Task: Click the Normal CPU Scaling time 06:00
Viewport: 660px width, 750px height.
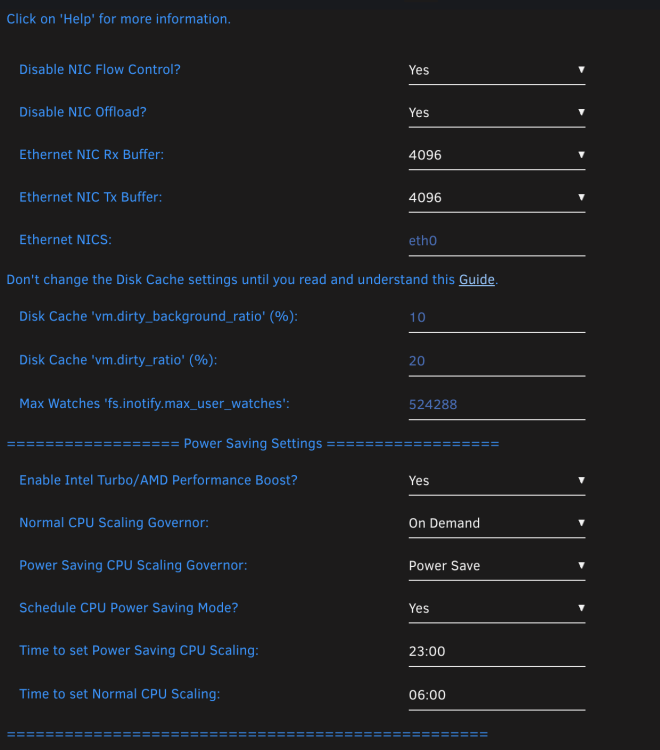Action: click(x=497, y=695)
